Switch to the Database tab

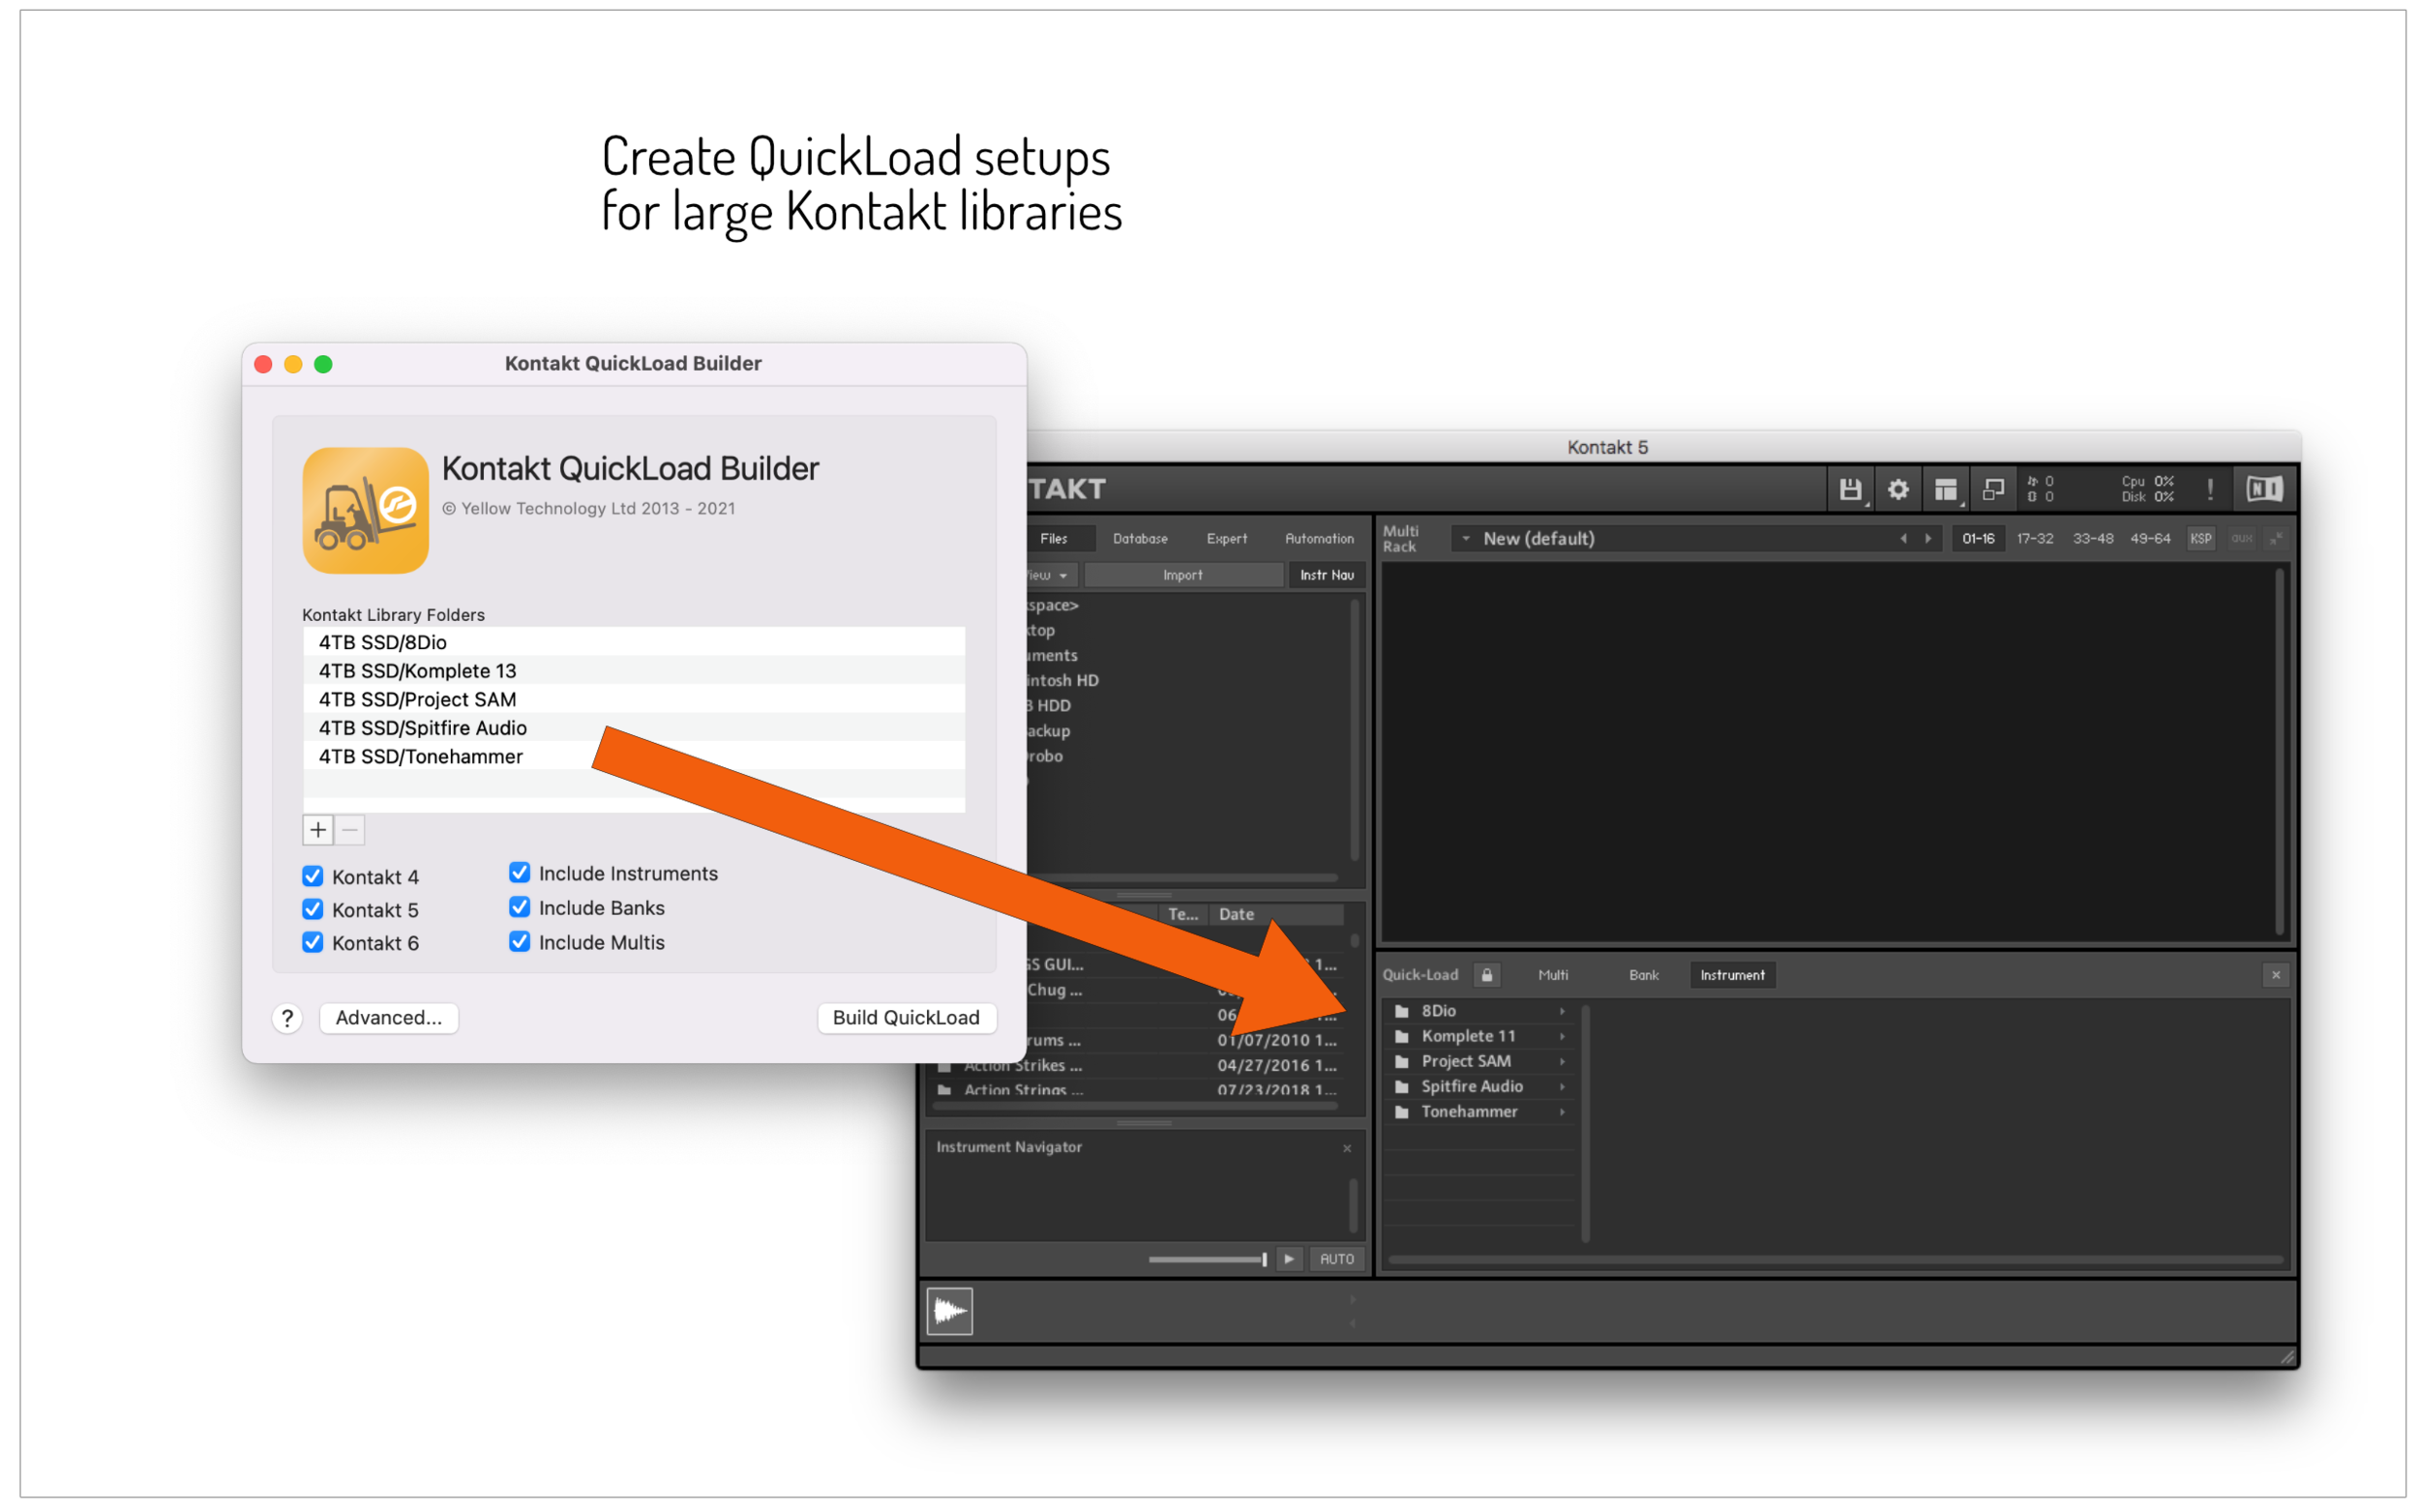pyautogui.click(x=1140, y=538)
